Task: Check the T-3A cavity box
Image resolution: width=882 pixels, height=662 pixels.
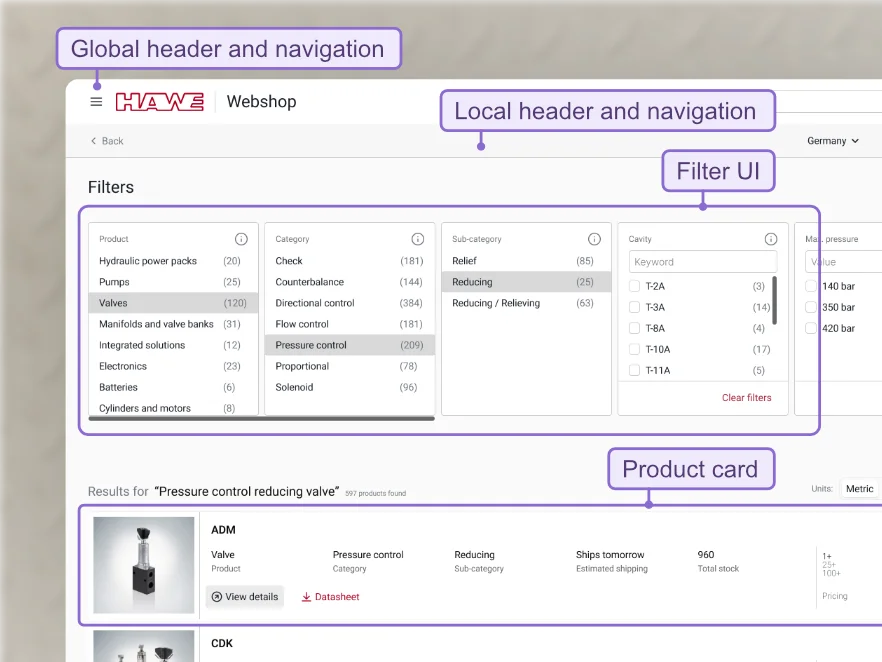Action: click(x=634, y=307)
